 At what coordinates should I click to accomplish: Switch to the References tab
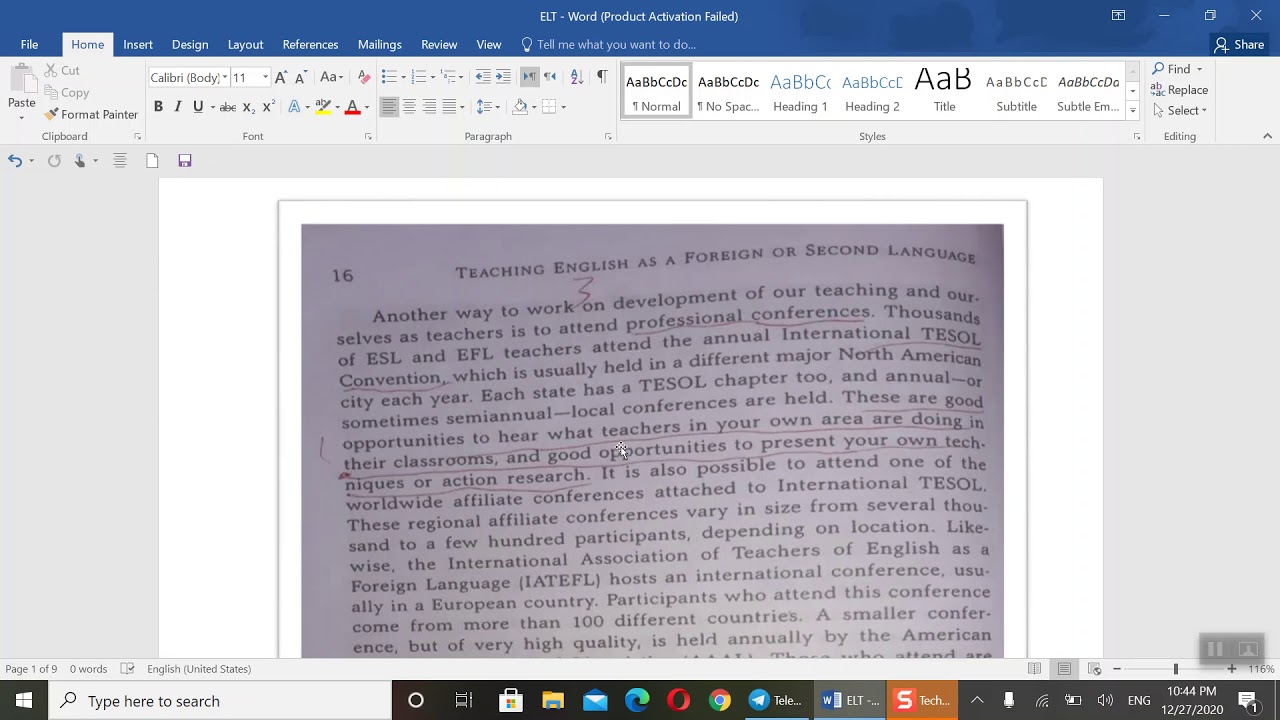coord(310,45)
